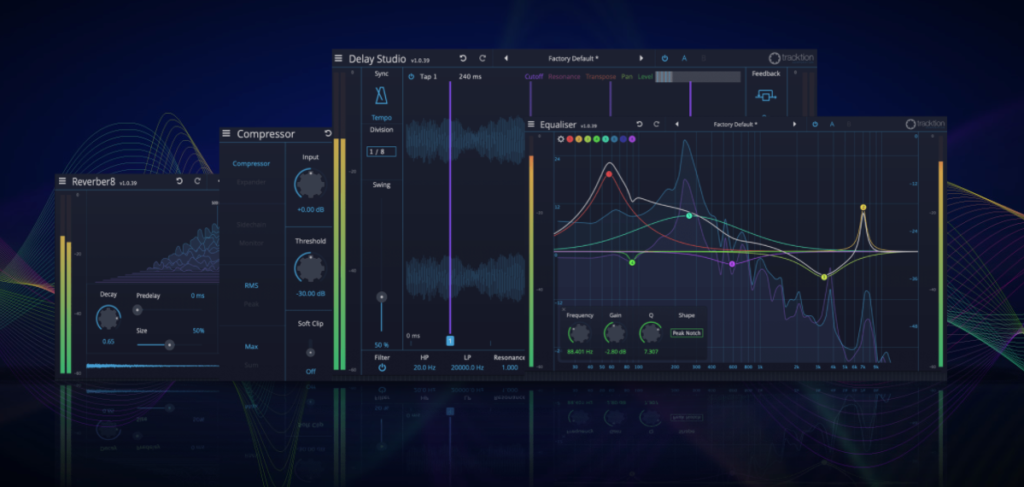The image size is (1024, 487).
Task: Toggle Equaliser power bypass button
Action: [x=815, y=124]
